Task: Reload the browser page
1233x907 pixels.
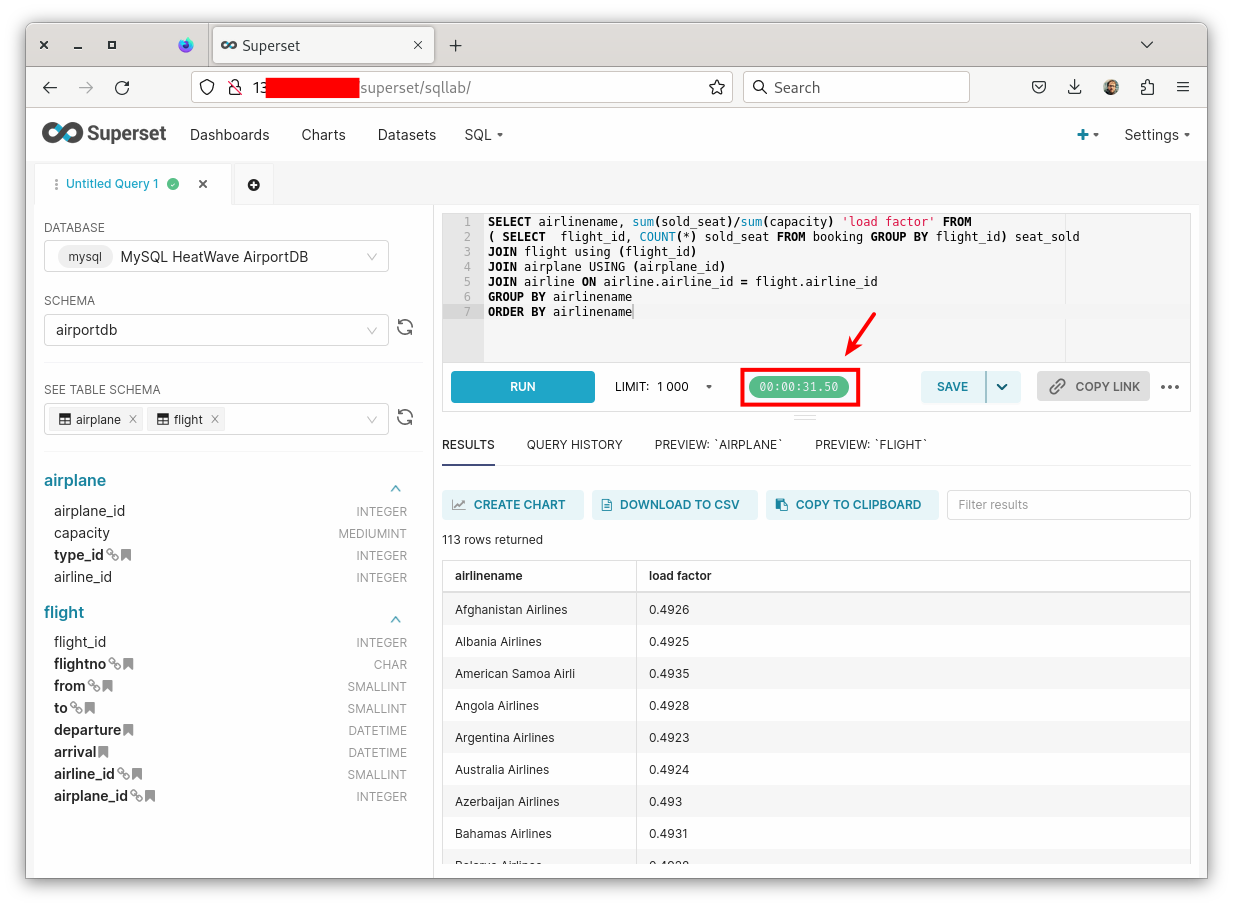Action: tap(122, 87)
